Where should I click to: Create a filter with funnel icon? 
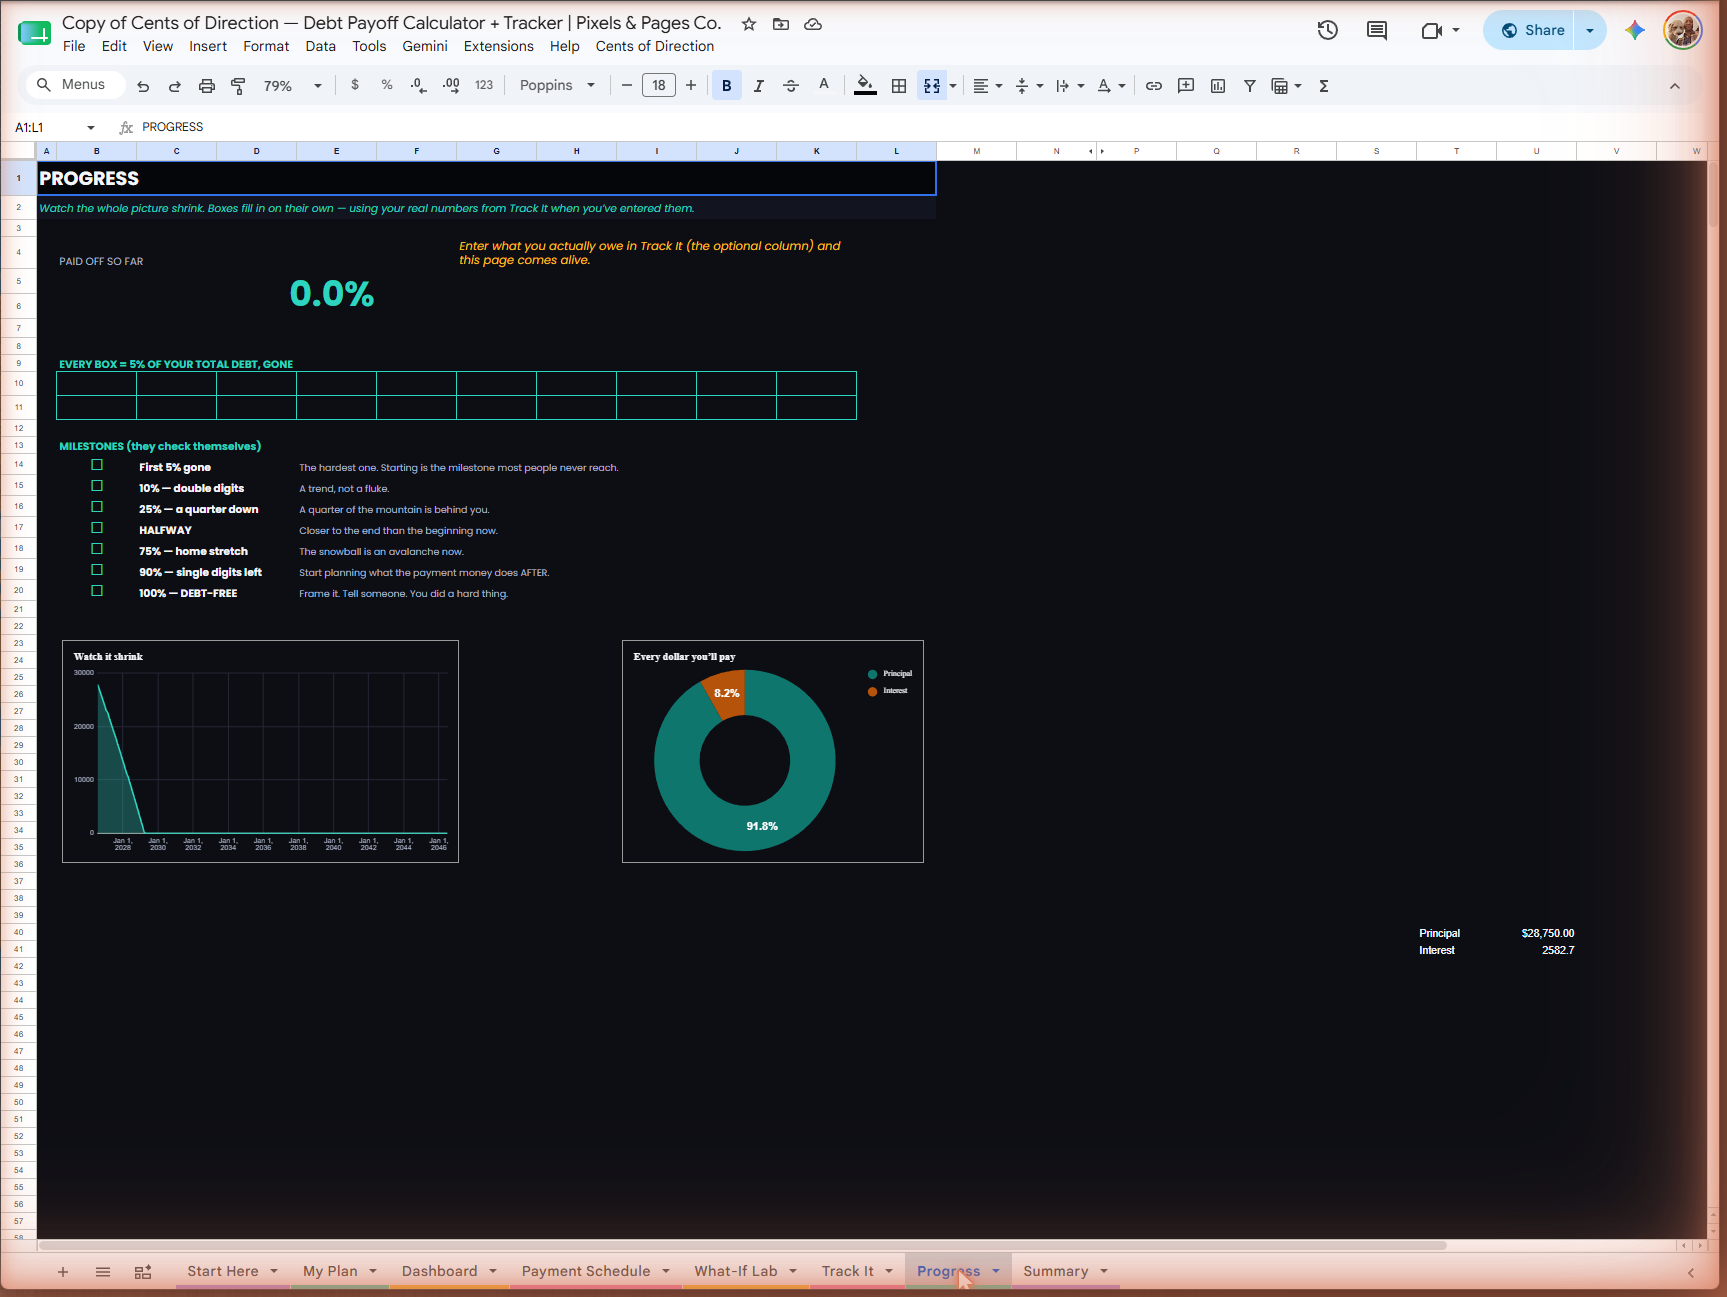[1250, 86]
